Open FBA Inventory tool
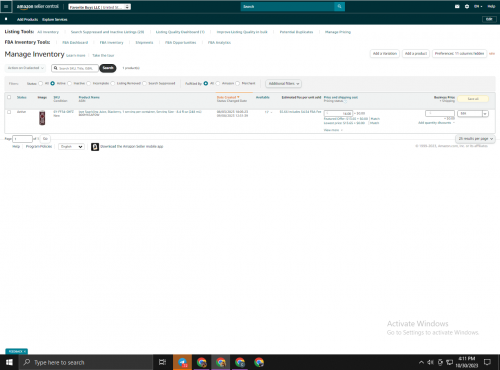Screen dimensions: 500x370 click(x=111, y=43)
